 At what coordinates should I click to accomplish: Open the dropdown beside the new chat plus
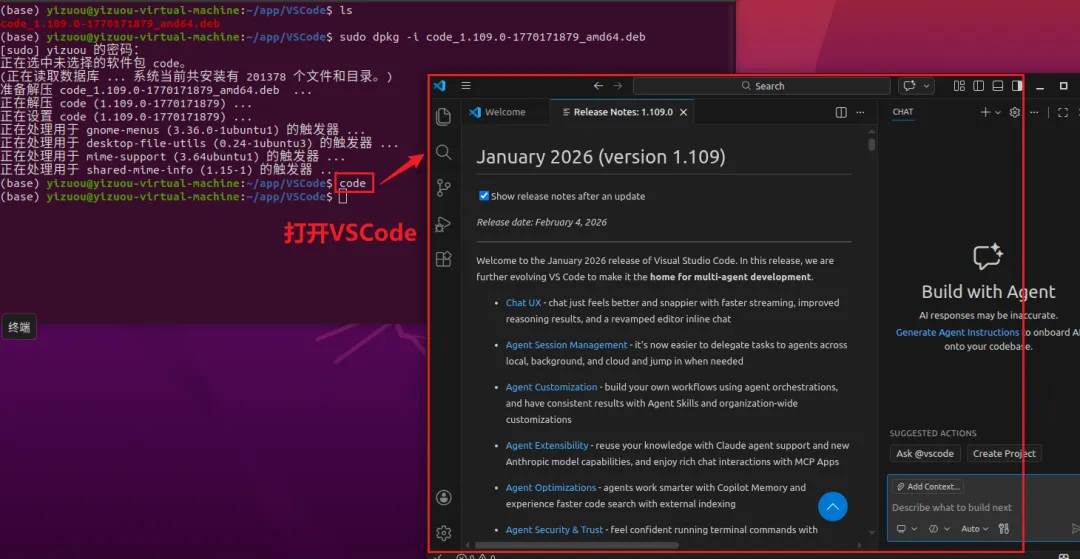[x=997, y=112]
